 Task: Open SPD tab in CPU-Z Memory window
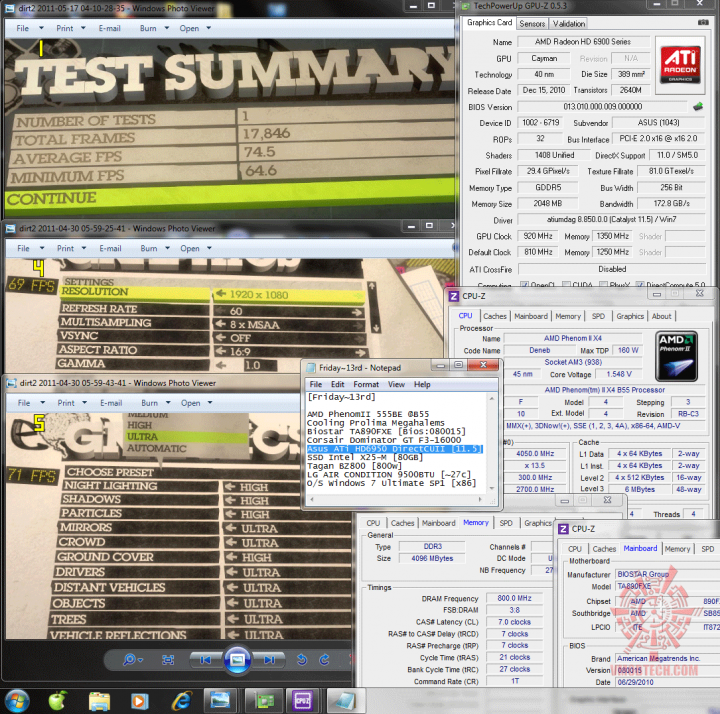pyautogui.click(x=506, y=523)
